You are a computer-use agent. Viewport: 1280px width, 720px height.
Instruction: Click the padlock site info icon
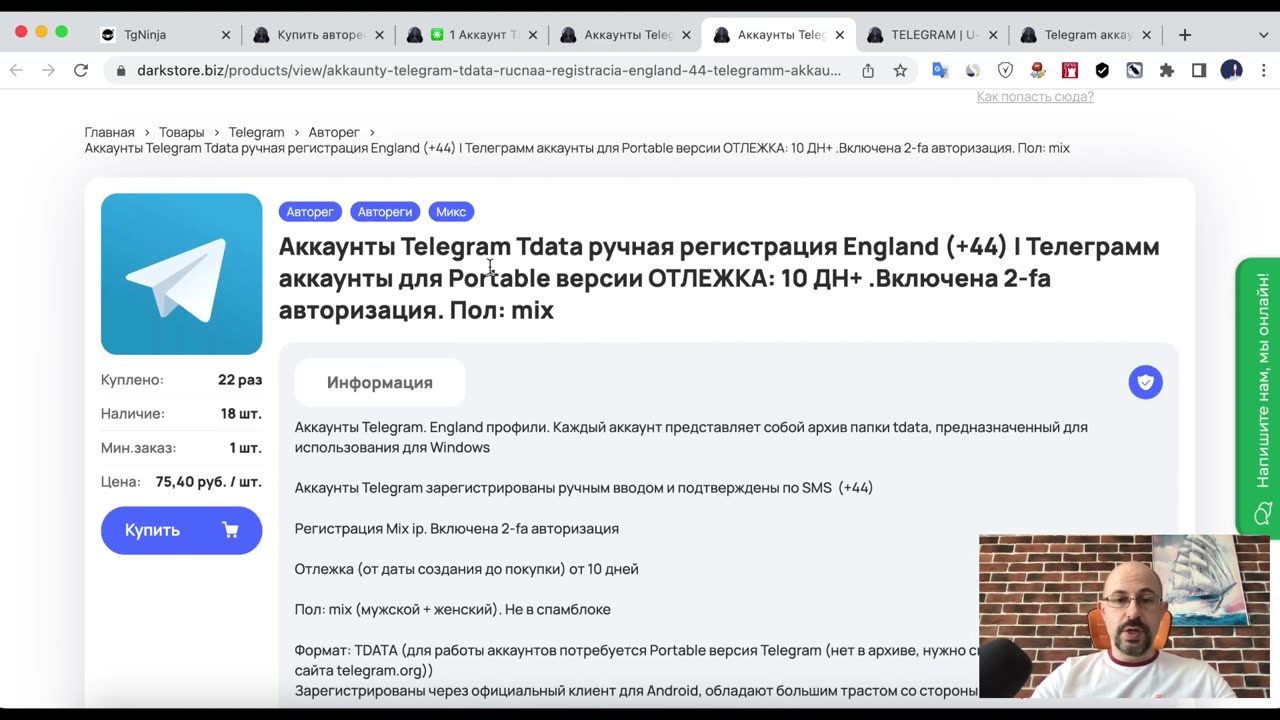pos(121,71)
